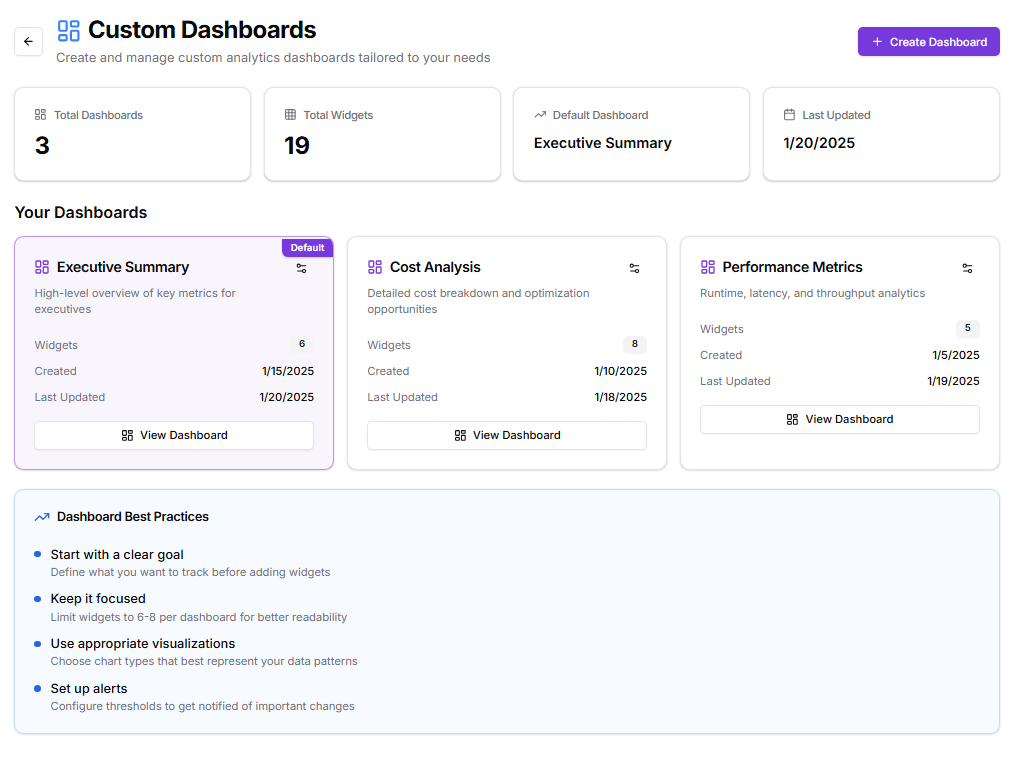This screenshot has height=769, width=1016.
Task: Click the Your Dashboards section heading
Action: point(81,212)
